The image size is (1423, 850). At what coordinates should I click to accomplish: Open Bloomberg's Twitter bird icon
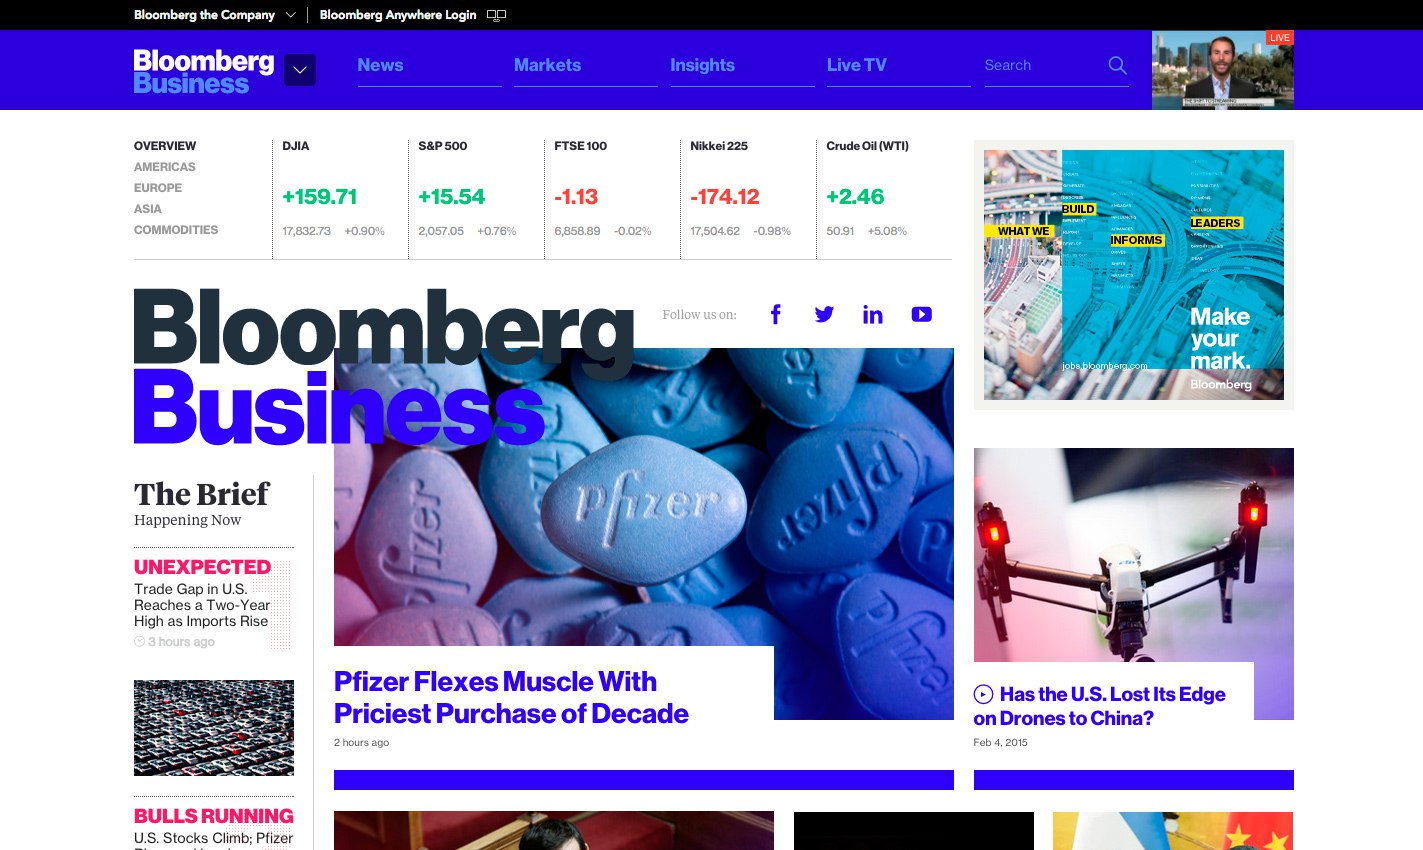pyautogui.click(x=824, y=315)
